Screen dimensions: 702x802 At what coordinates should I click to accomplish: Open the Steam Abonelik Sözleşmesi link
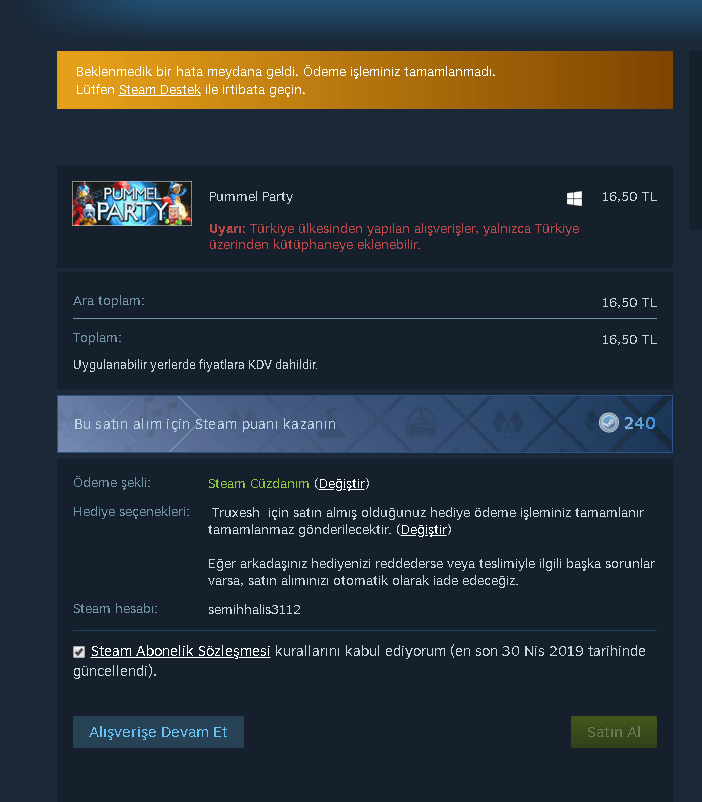180,651
